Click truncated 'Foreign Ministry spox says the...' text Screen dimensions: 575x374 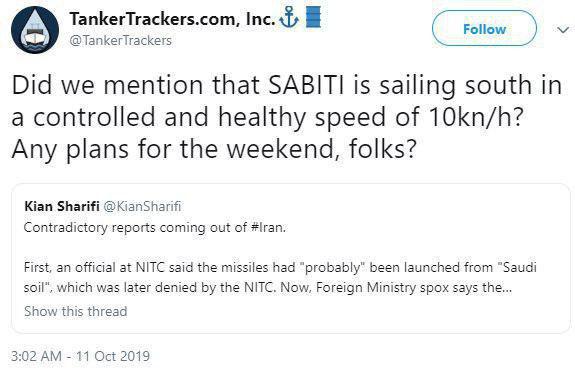[414, 287]
